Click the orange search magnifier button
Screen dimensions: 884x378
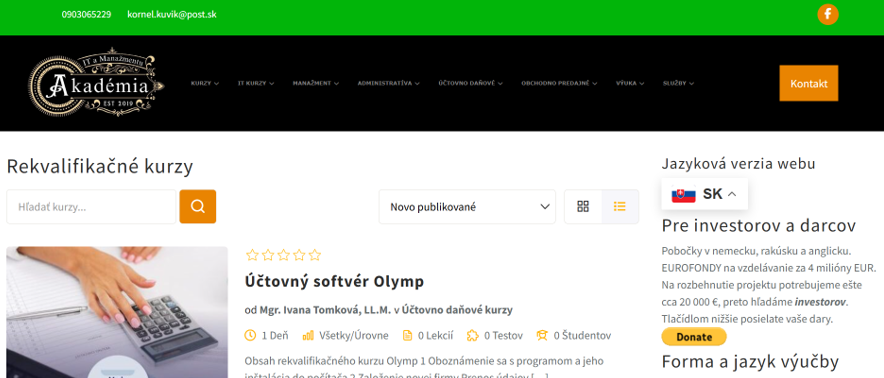pos(198,206)
